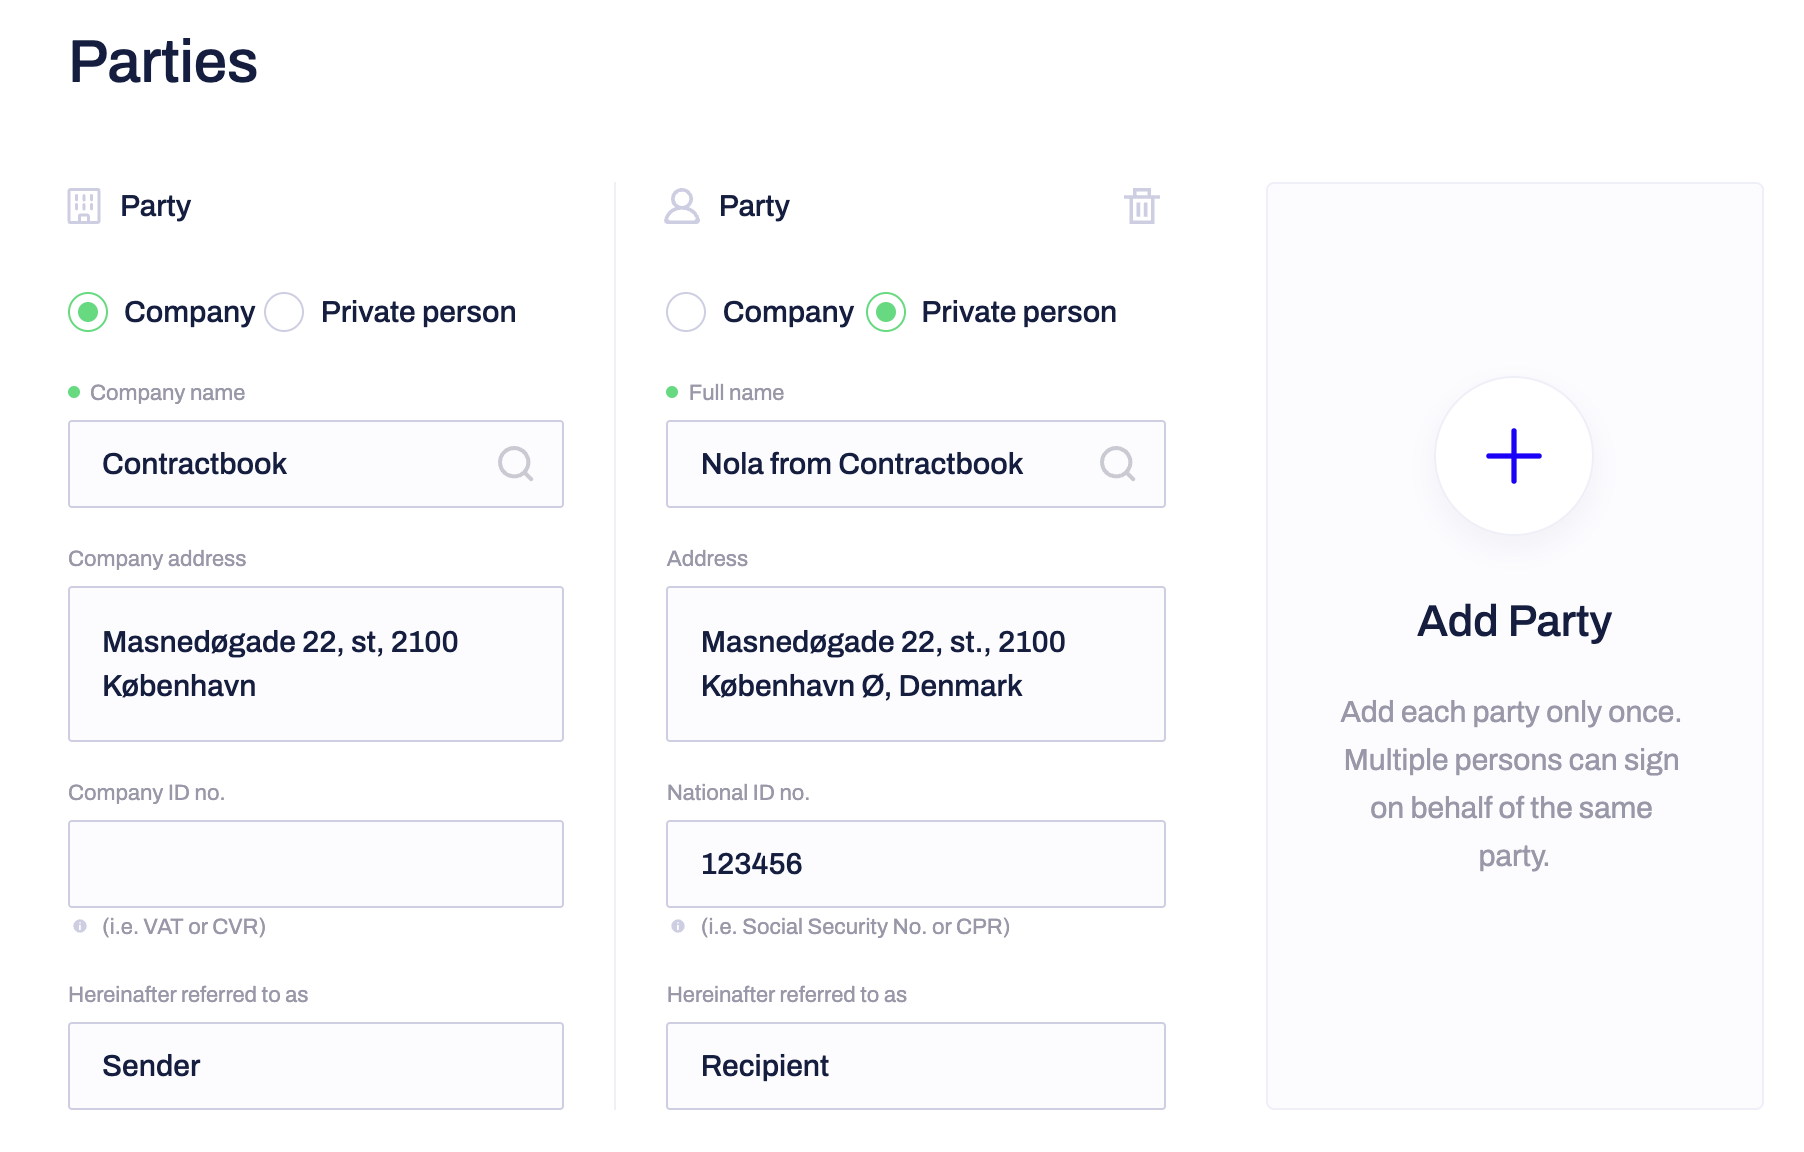Click the building icon of first Party

coord(84,206)
